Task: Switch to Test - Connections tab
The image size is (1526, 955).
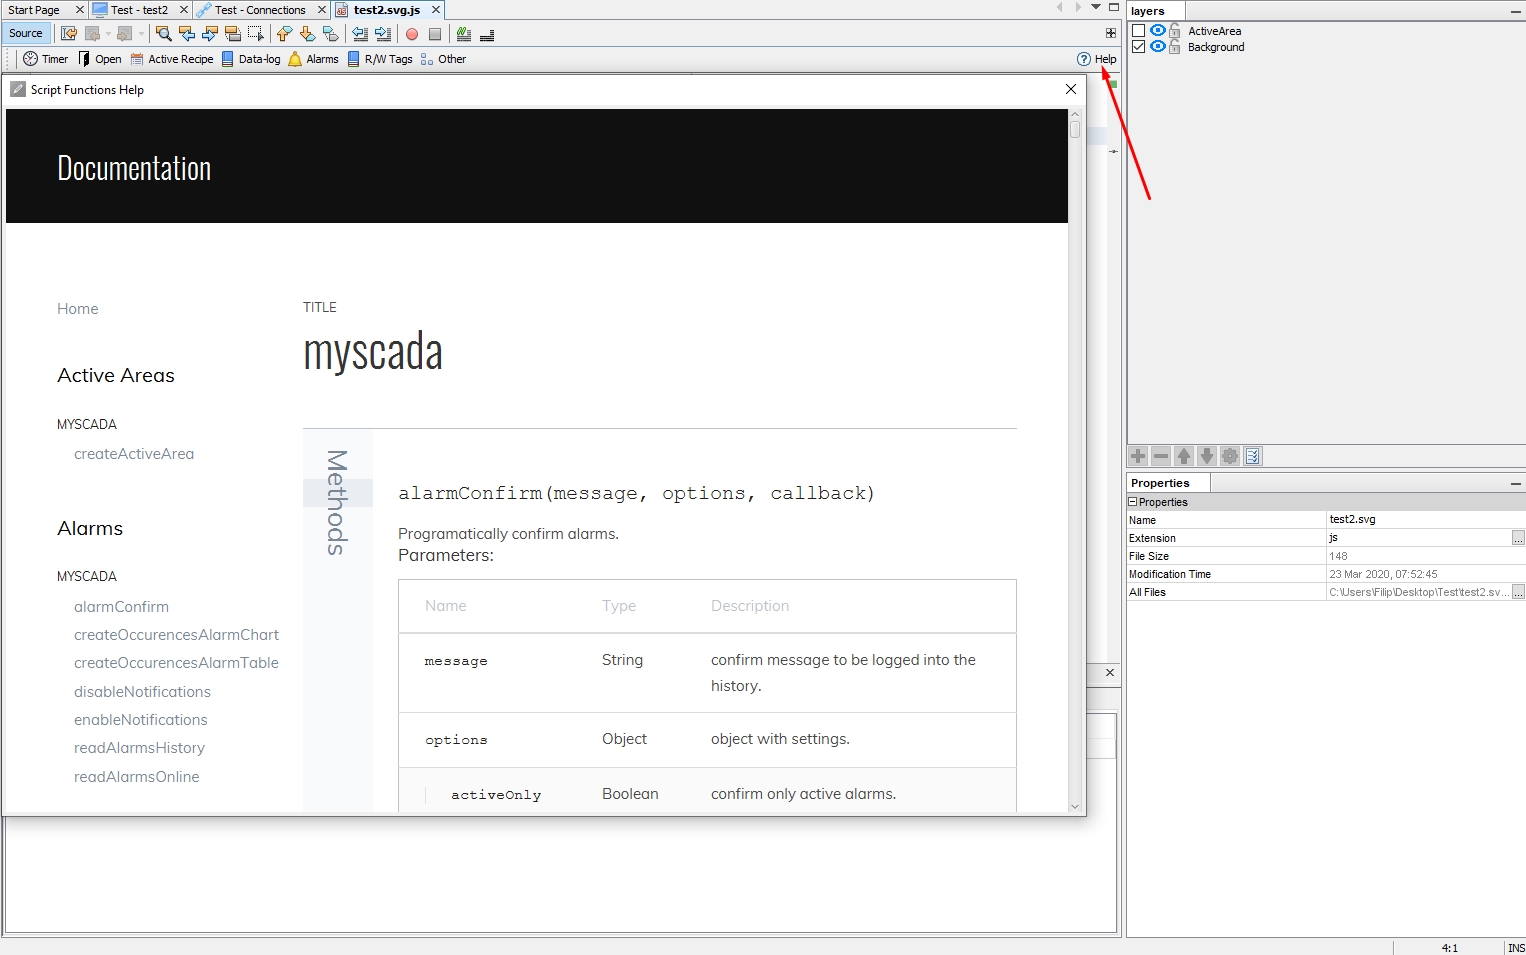Action: coord(260,10)
